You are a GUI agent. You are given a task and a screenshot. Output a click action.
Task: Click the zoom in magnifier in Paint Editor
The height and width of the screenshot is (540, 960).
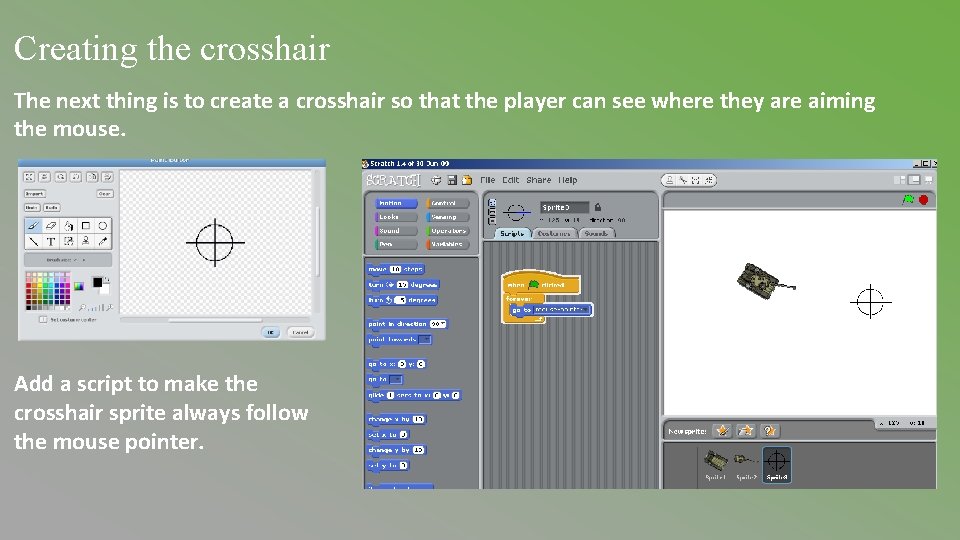point(110,308)
